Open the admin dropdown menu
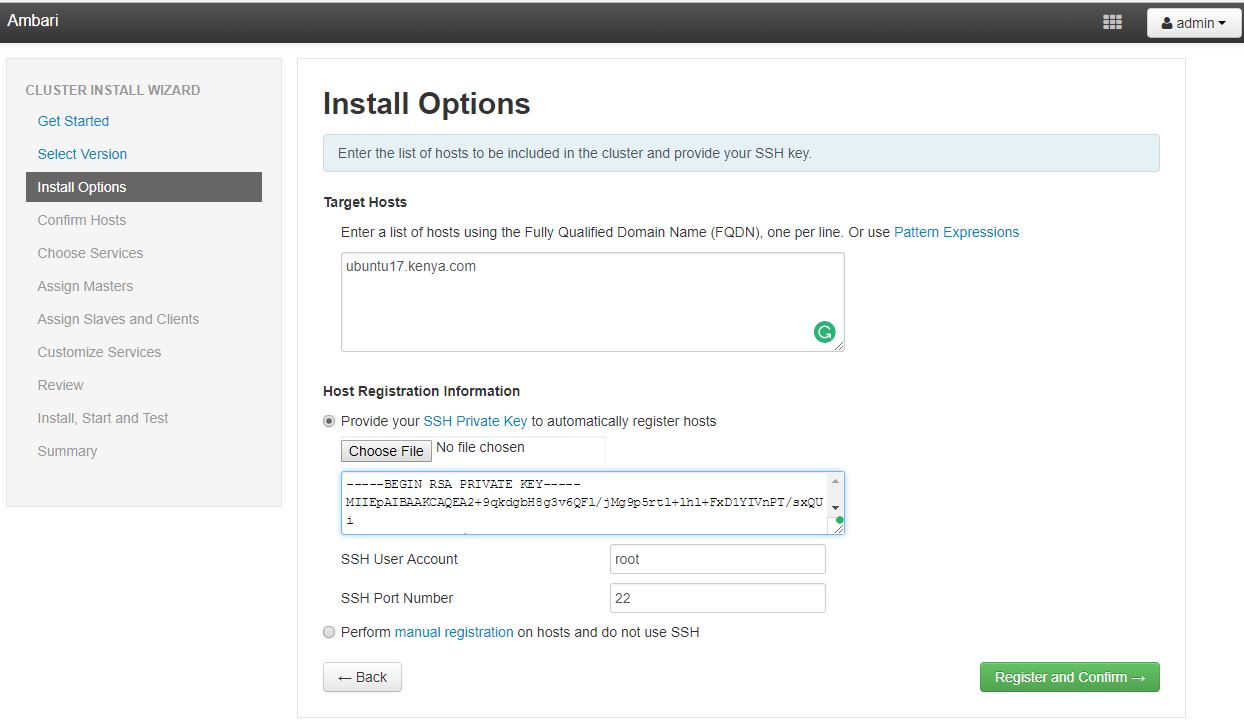The width and height of the screenshot is (1244, 720). 1194,21
